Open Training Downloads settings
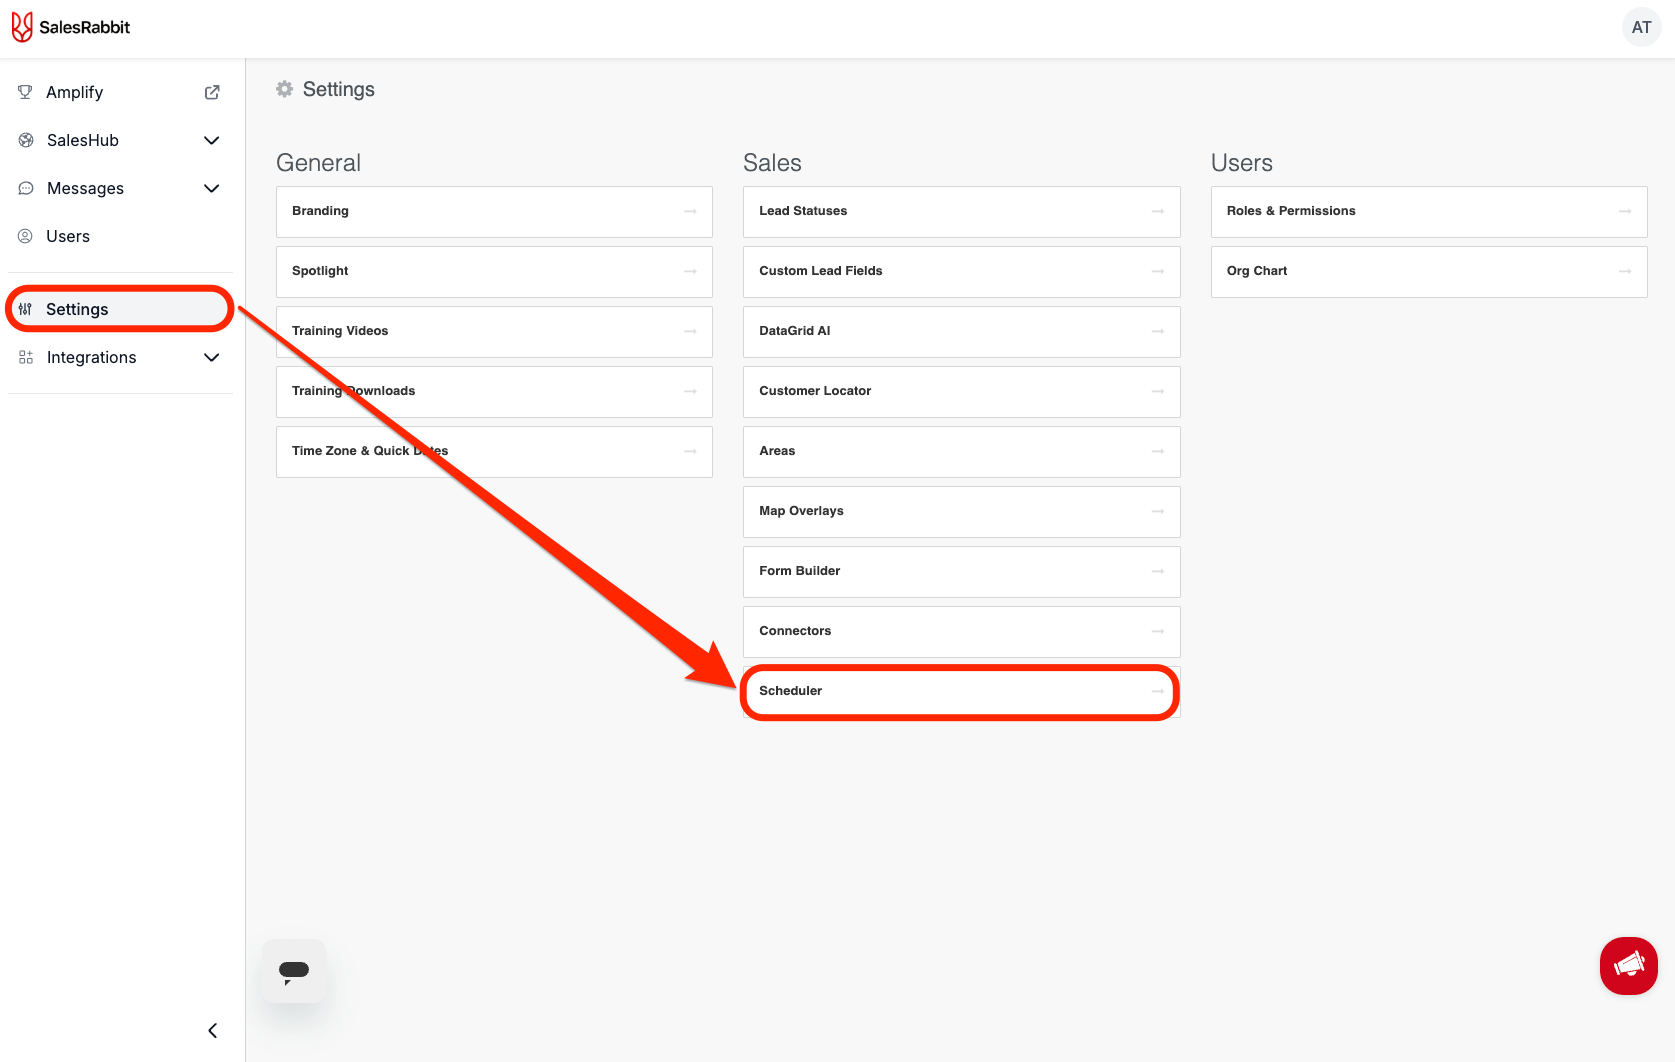This screenshot has width=1675, height=1062. tap(494, 392)
